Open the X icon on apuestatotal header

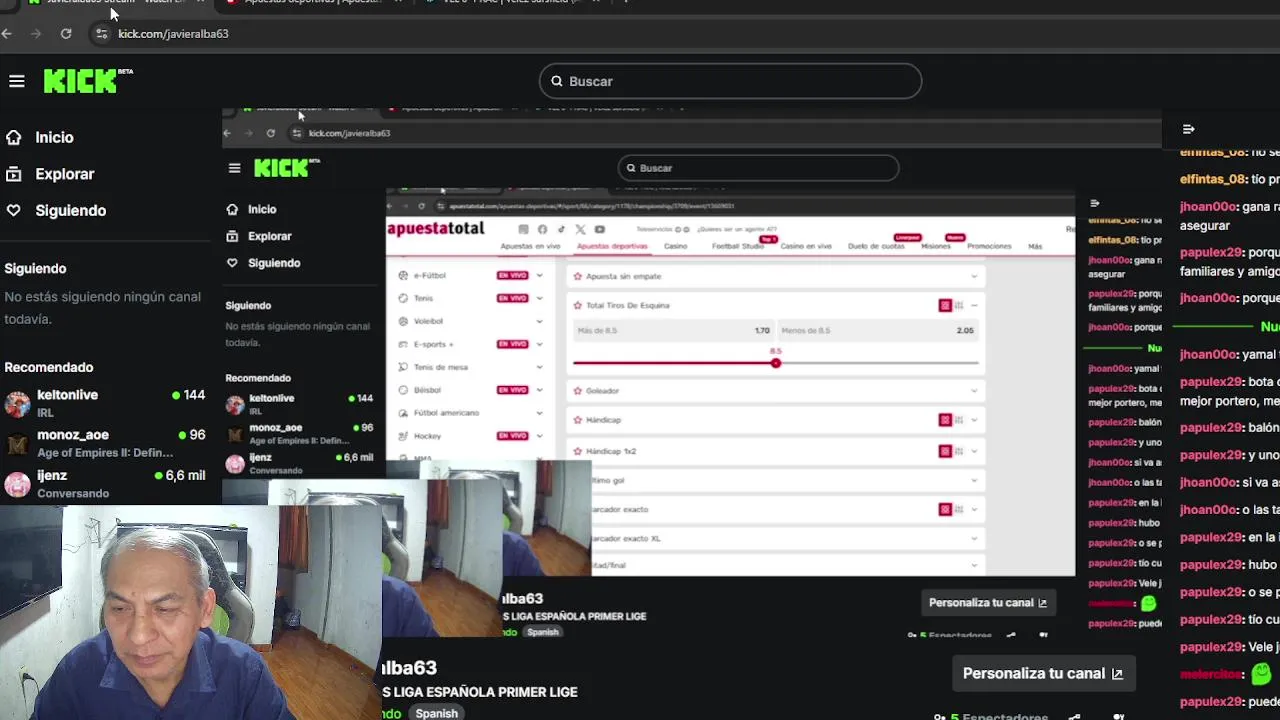coord(580,229)
